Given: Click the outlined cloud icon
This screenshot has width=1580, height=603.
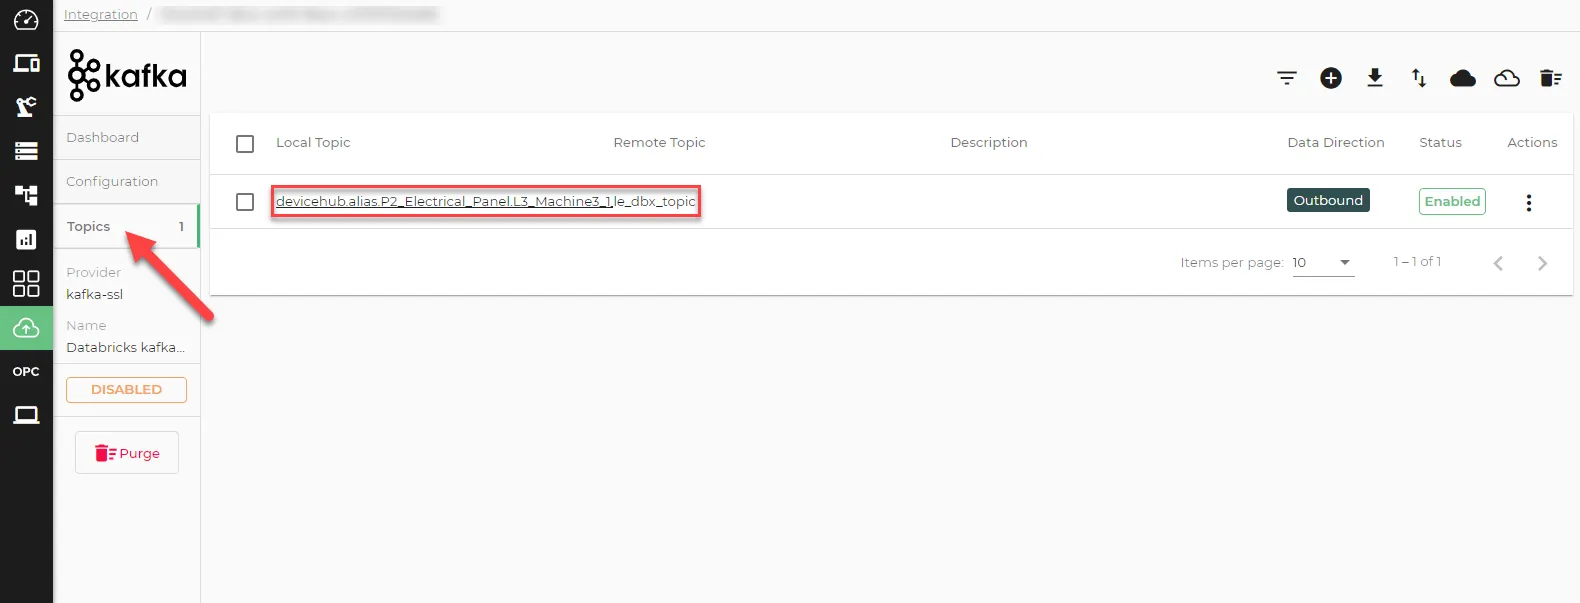Looking at the screenshot, I should 1507,78.
